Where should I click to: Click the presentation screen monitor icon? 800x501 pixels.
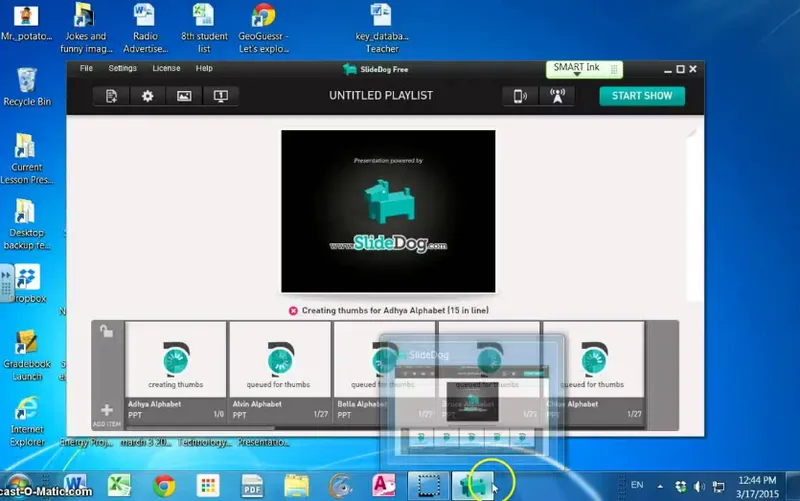(220, 96)
